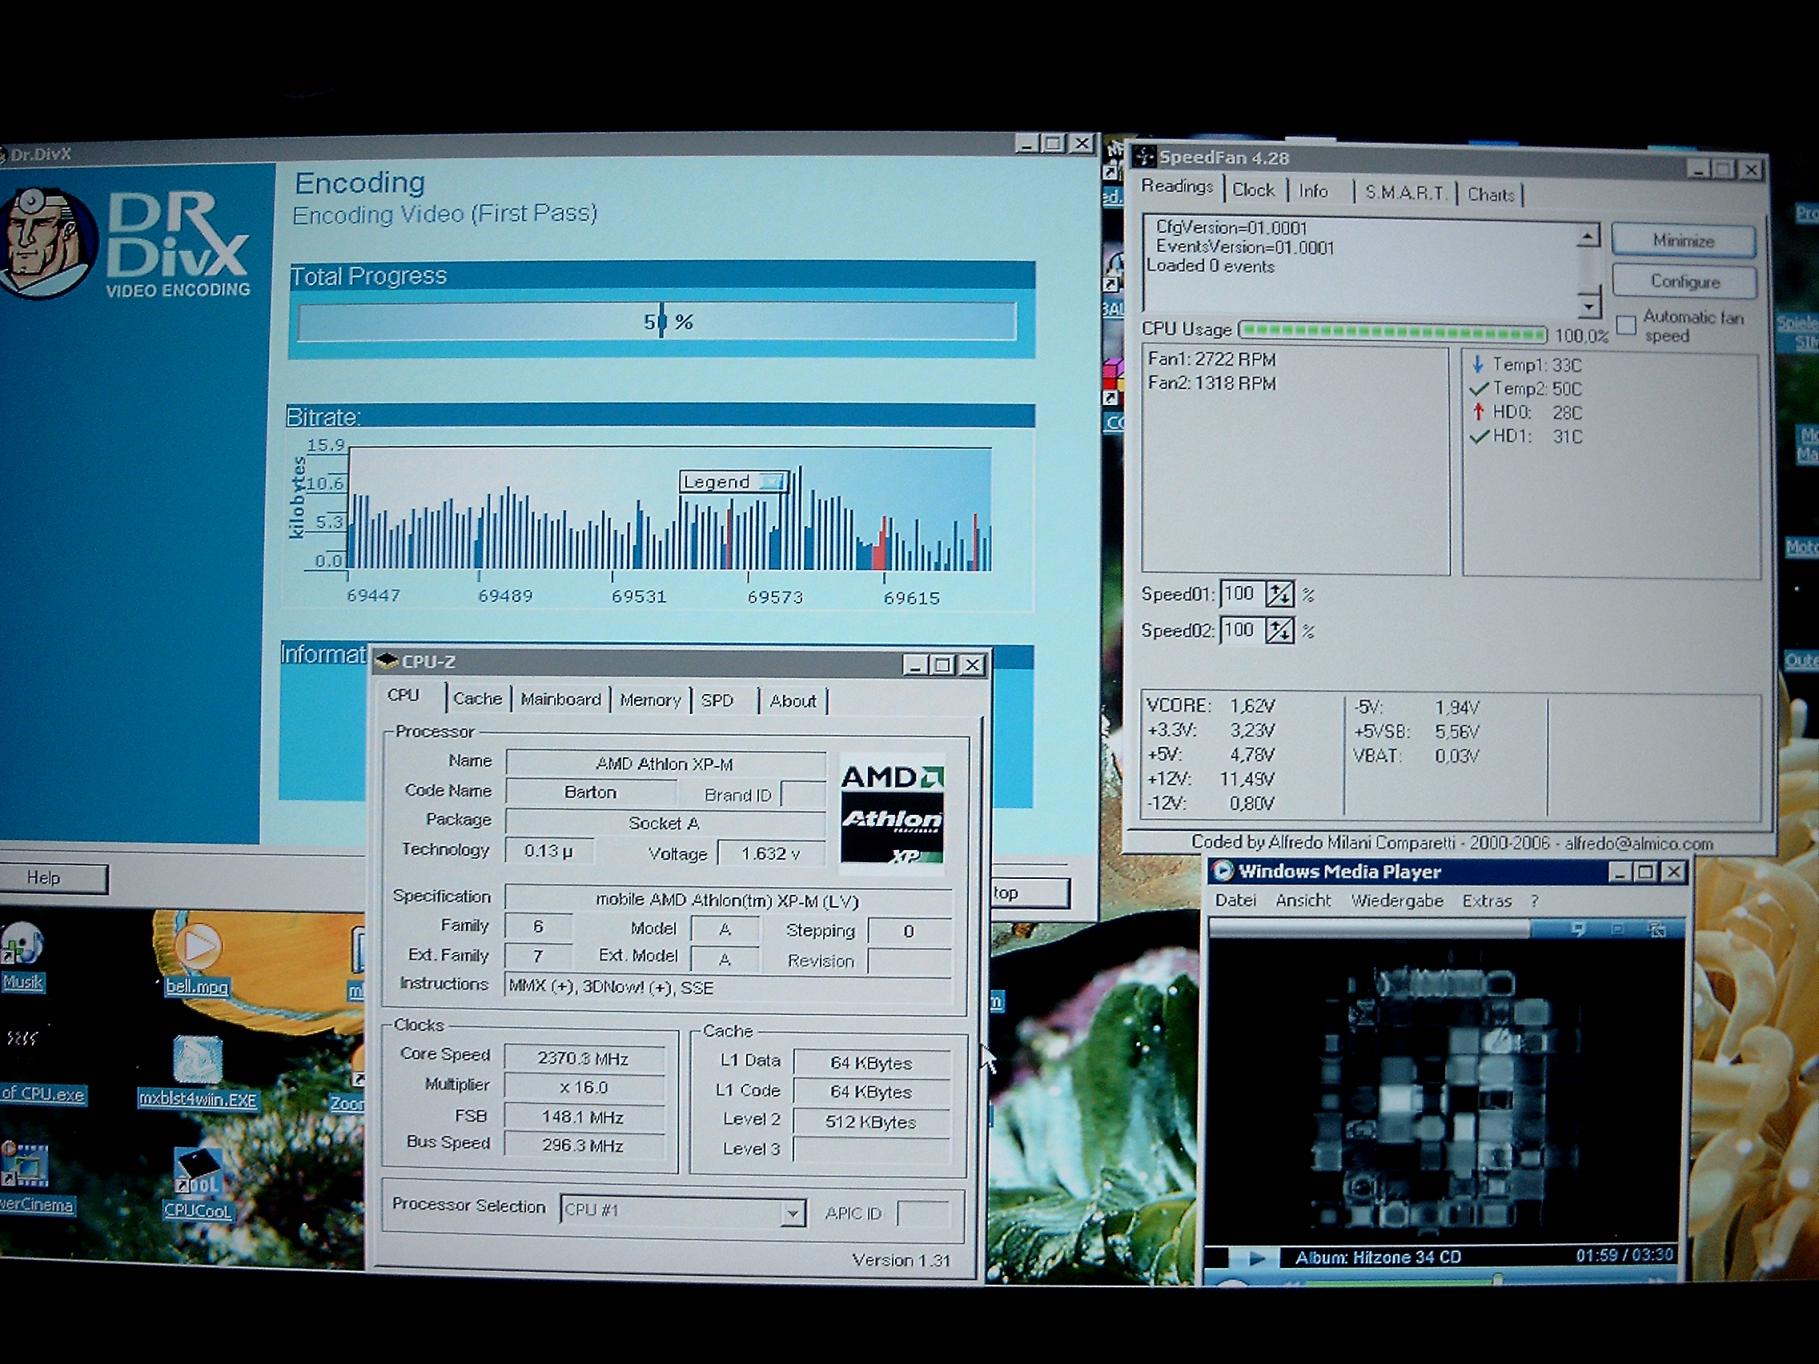Switch to the Memory tab in CPU-Z
1819x1364 pixels.
tap(650, 701)
